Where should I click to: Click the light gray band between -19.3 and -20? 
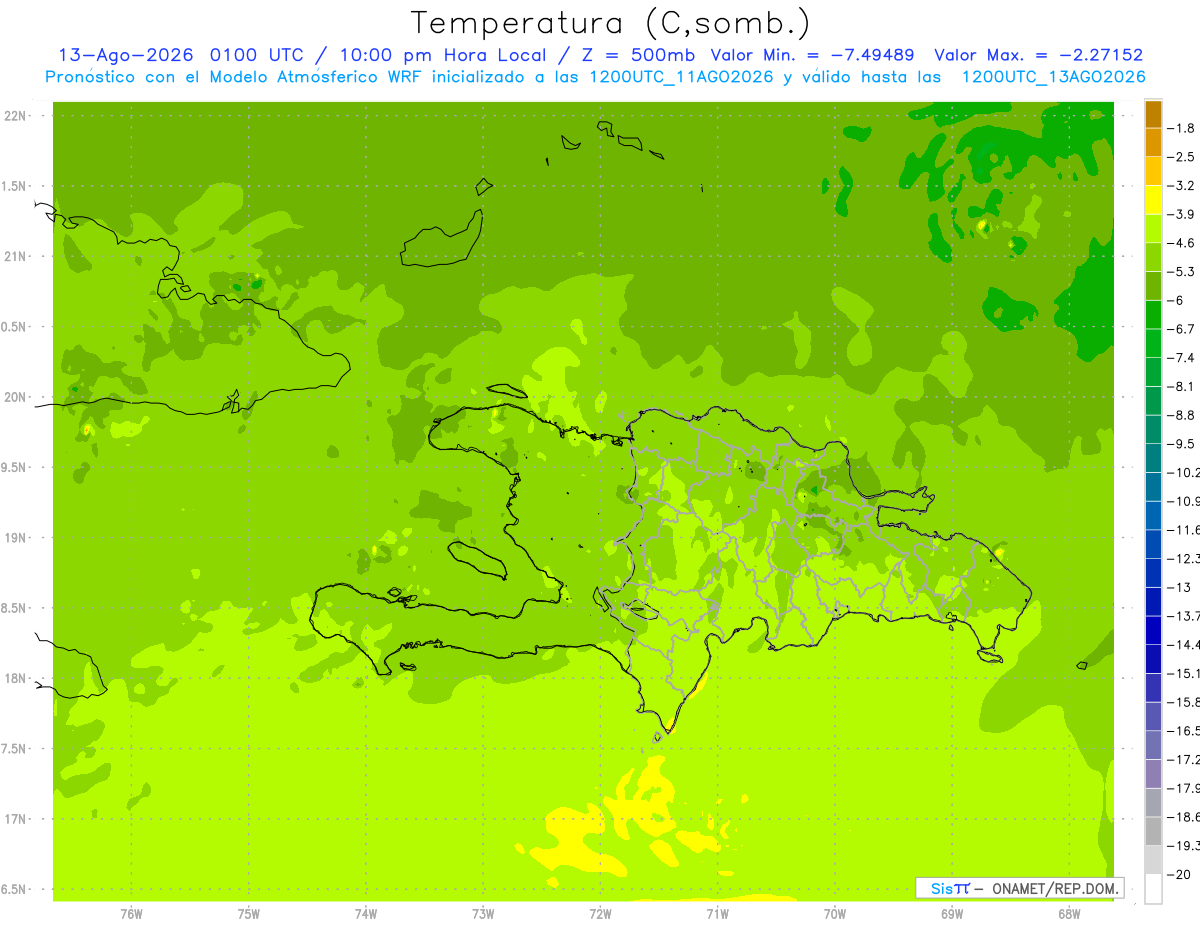point(1153,860)
